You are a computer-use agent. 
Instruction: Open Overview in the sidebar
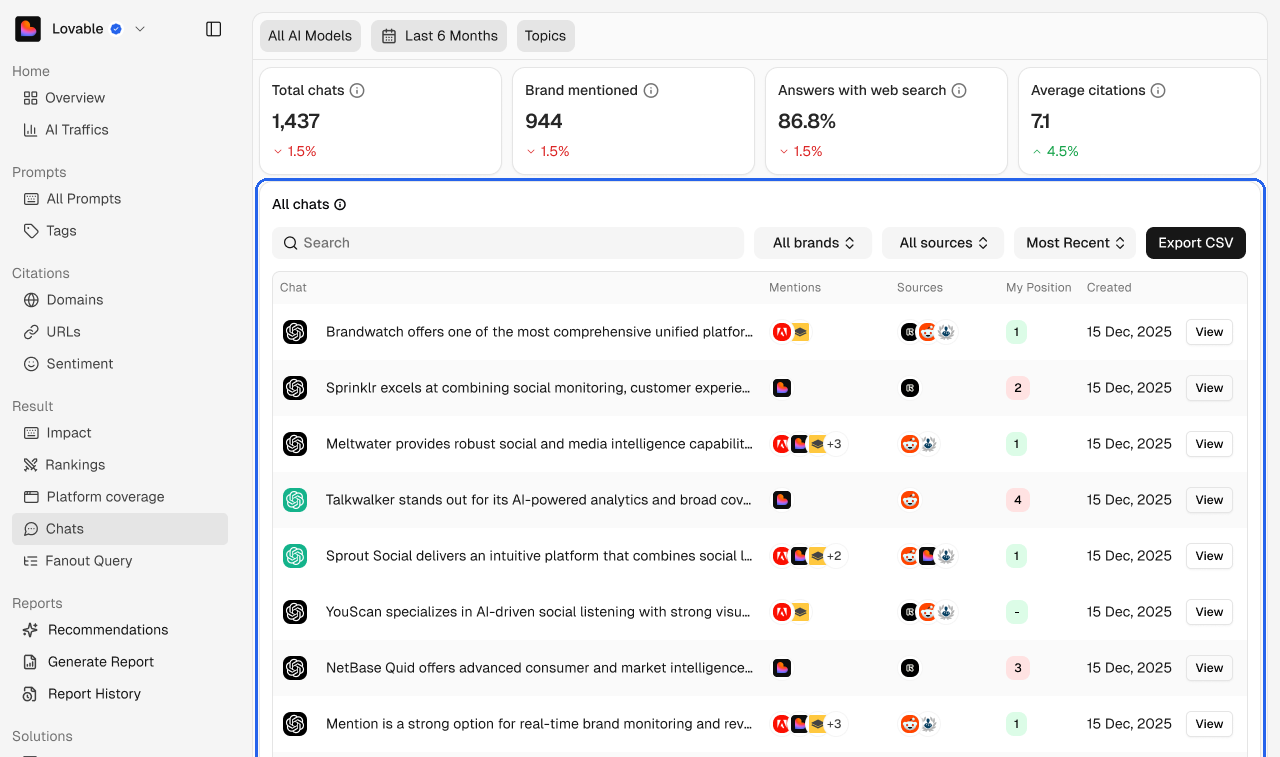pyautogui.click(x=64, y=98)
